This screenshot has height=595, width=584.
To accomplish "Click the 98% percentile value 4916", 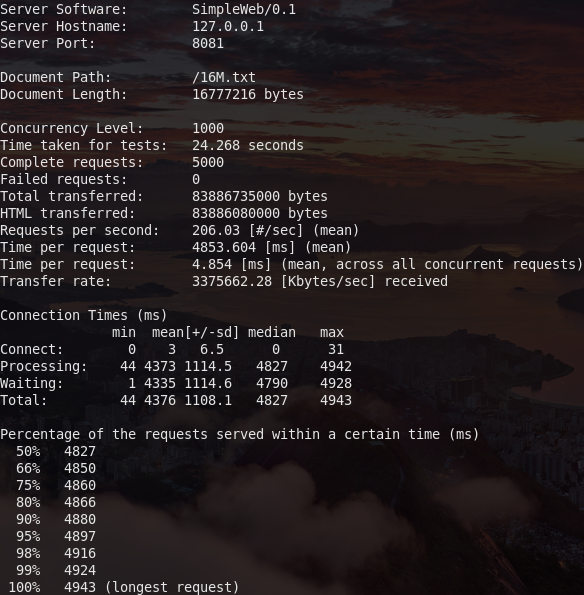I will click(80, 554).
